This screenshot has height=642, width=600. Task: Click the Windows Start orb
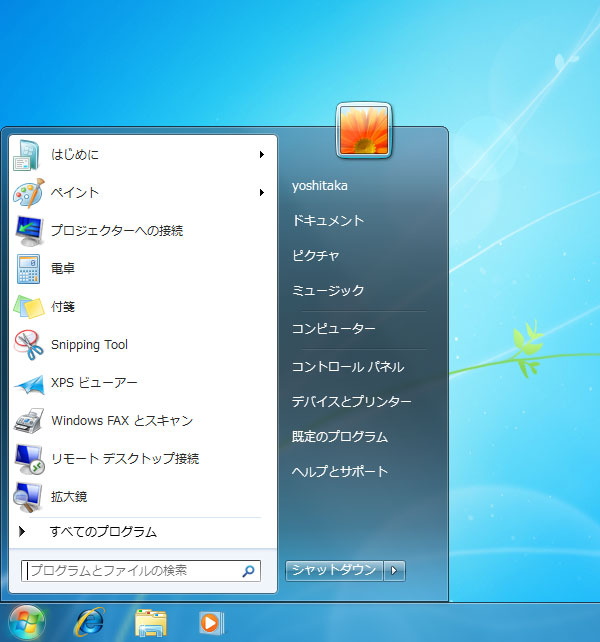[x=27, y=623]
